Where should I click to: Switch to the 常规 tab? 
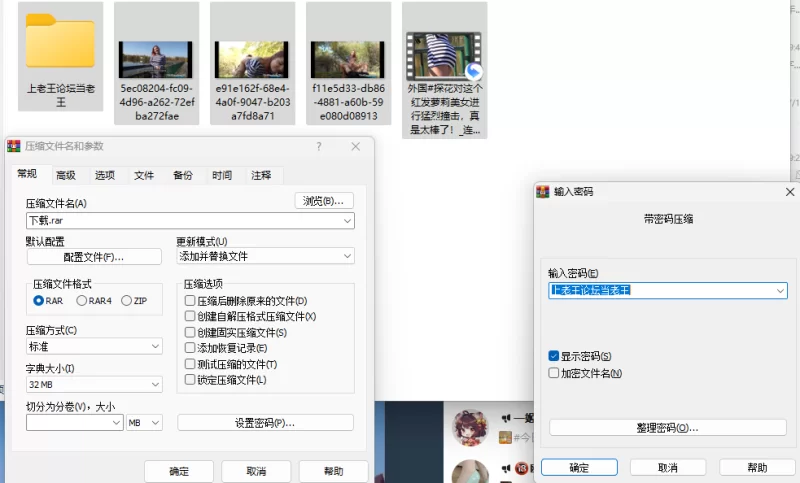coord(27,174)
